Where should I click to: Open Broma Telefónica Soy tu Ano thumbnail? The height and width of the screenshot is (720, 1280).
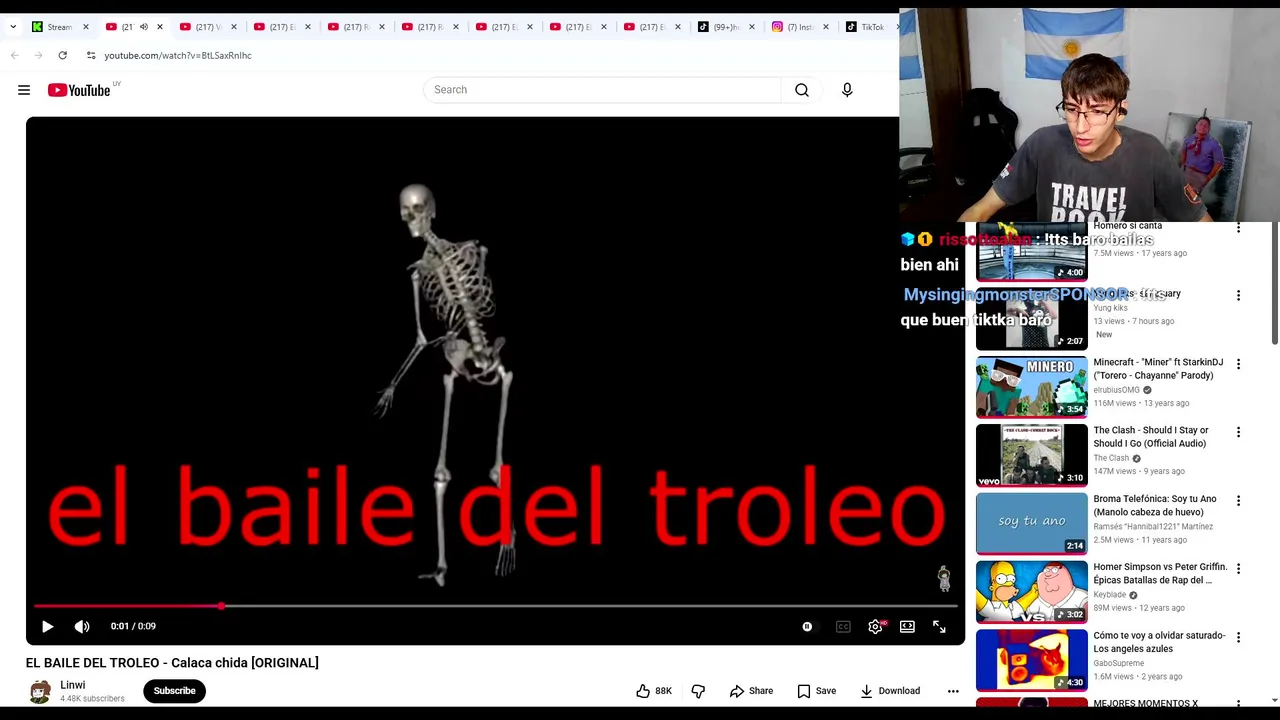coord(1031,523)
